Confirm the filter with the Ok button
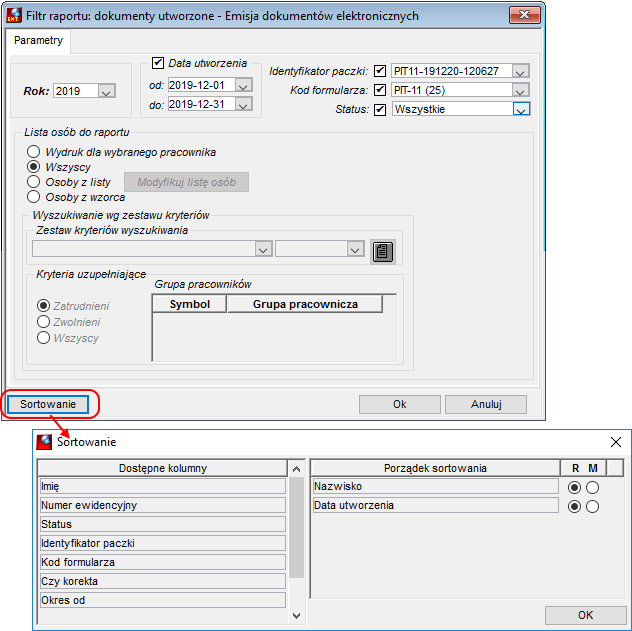The height and width of the screenshot is (631, 632). pos(399,404)
